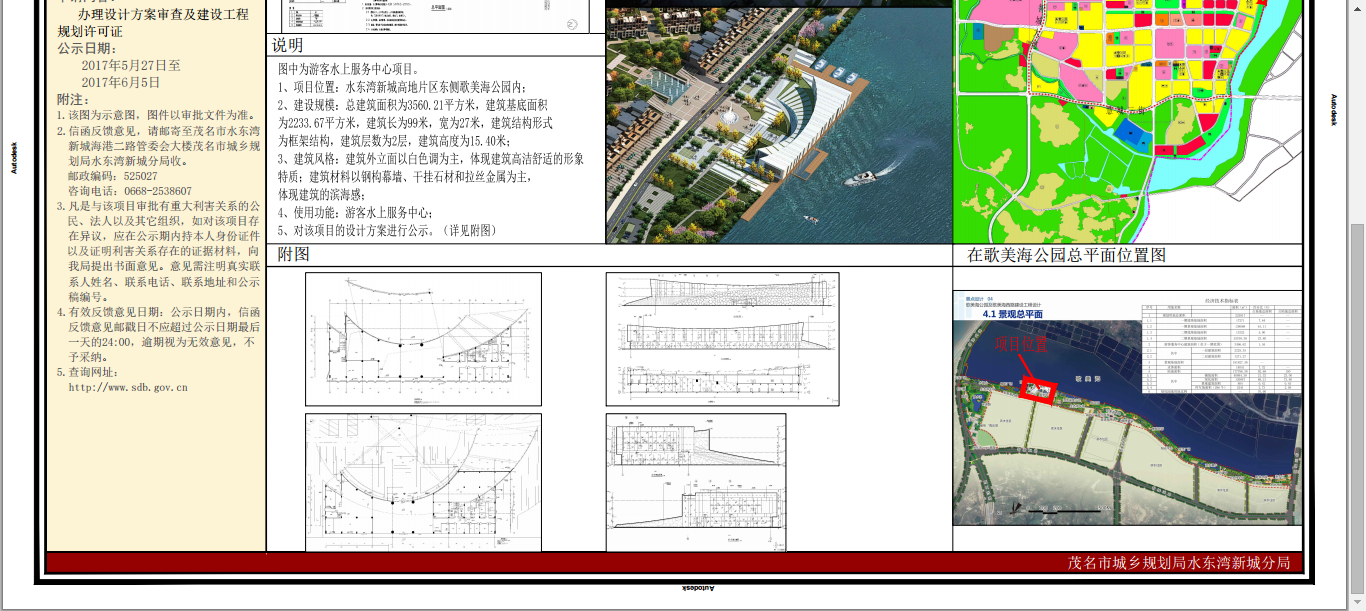The image size is (1366, 611).
Task: Click the Autodesk watermark on the right margin
Action: [1333, 110]
